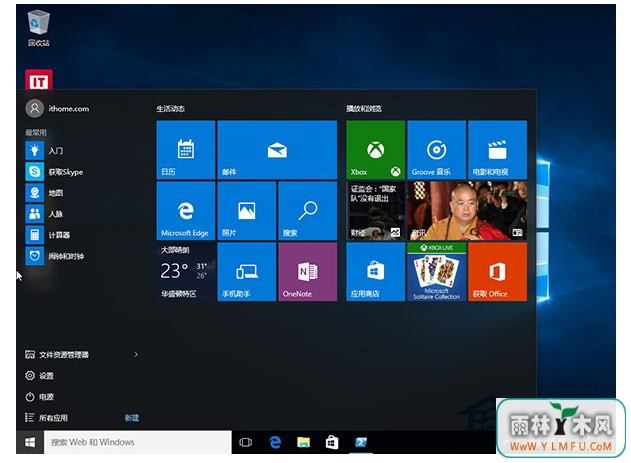Viewport: 631px width, 463px height.
Task: Expand File Explorer jump list arrow
Action: tap(136, 354)
